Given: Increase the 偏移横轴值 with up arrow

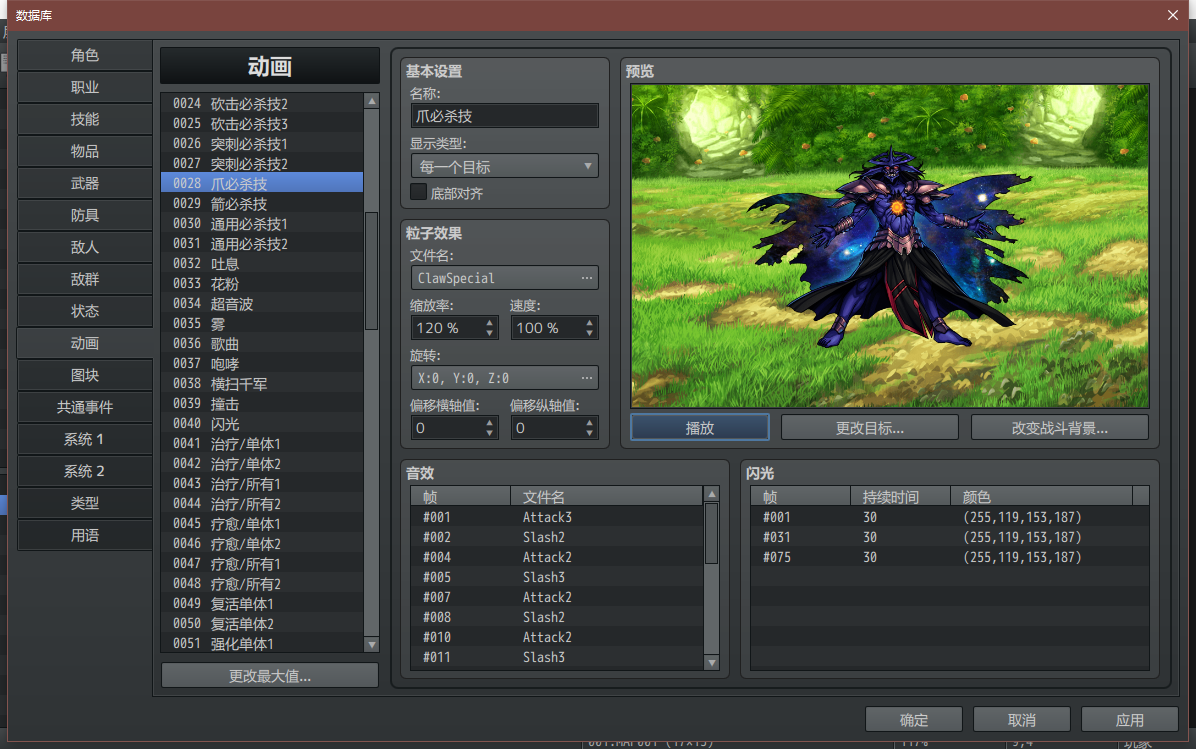Looking at the screenshot, I should 490,423.
